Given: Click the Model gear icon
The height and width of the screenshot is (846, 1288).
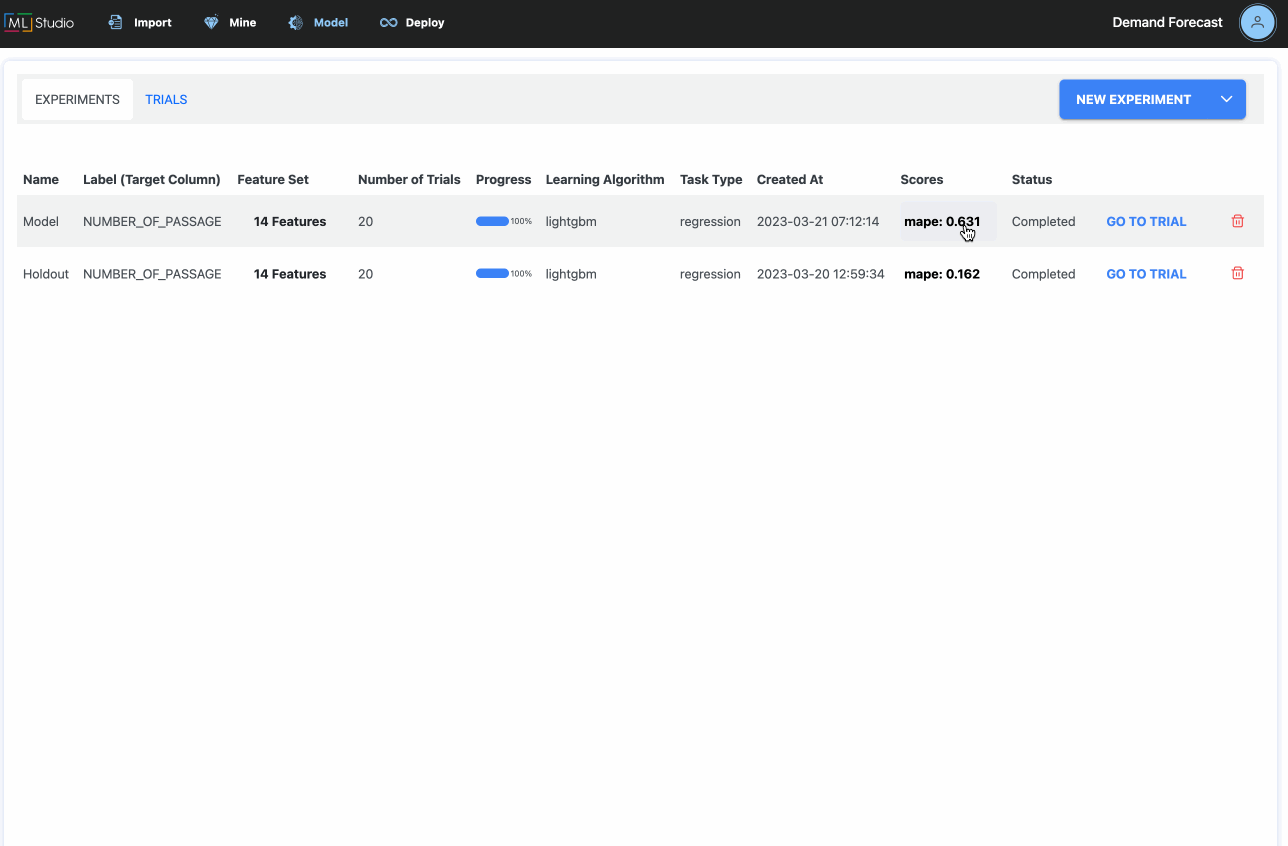Looking at the screenshot, I should [x=296, y=22].
